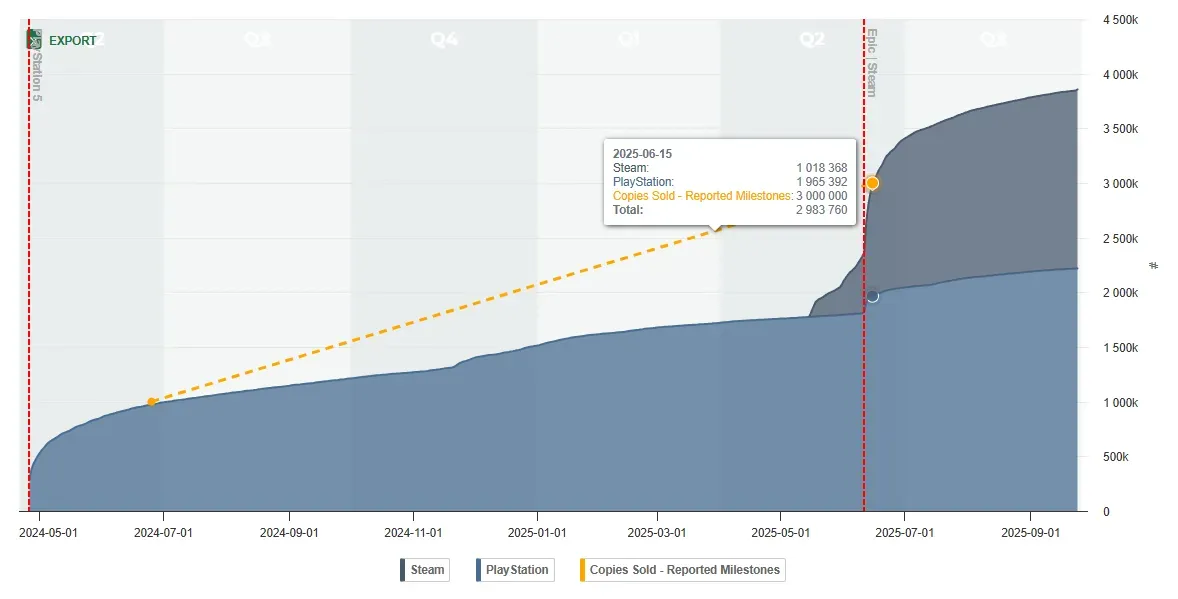
Task: Click the Excel export icon
Action: click(34, 40)
